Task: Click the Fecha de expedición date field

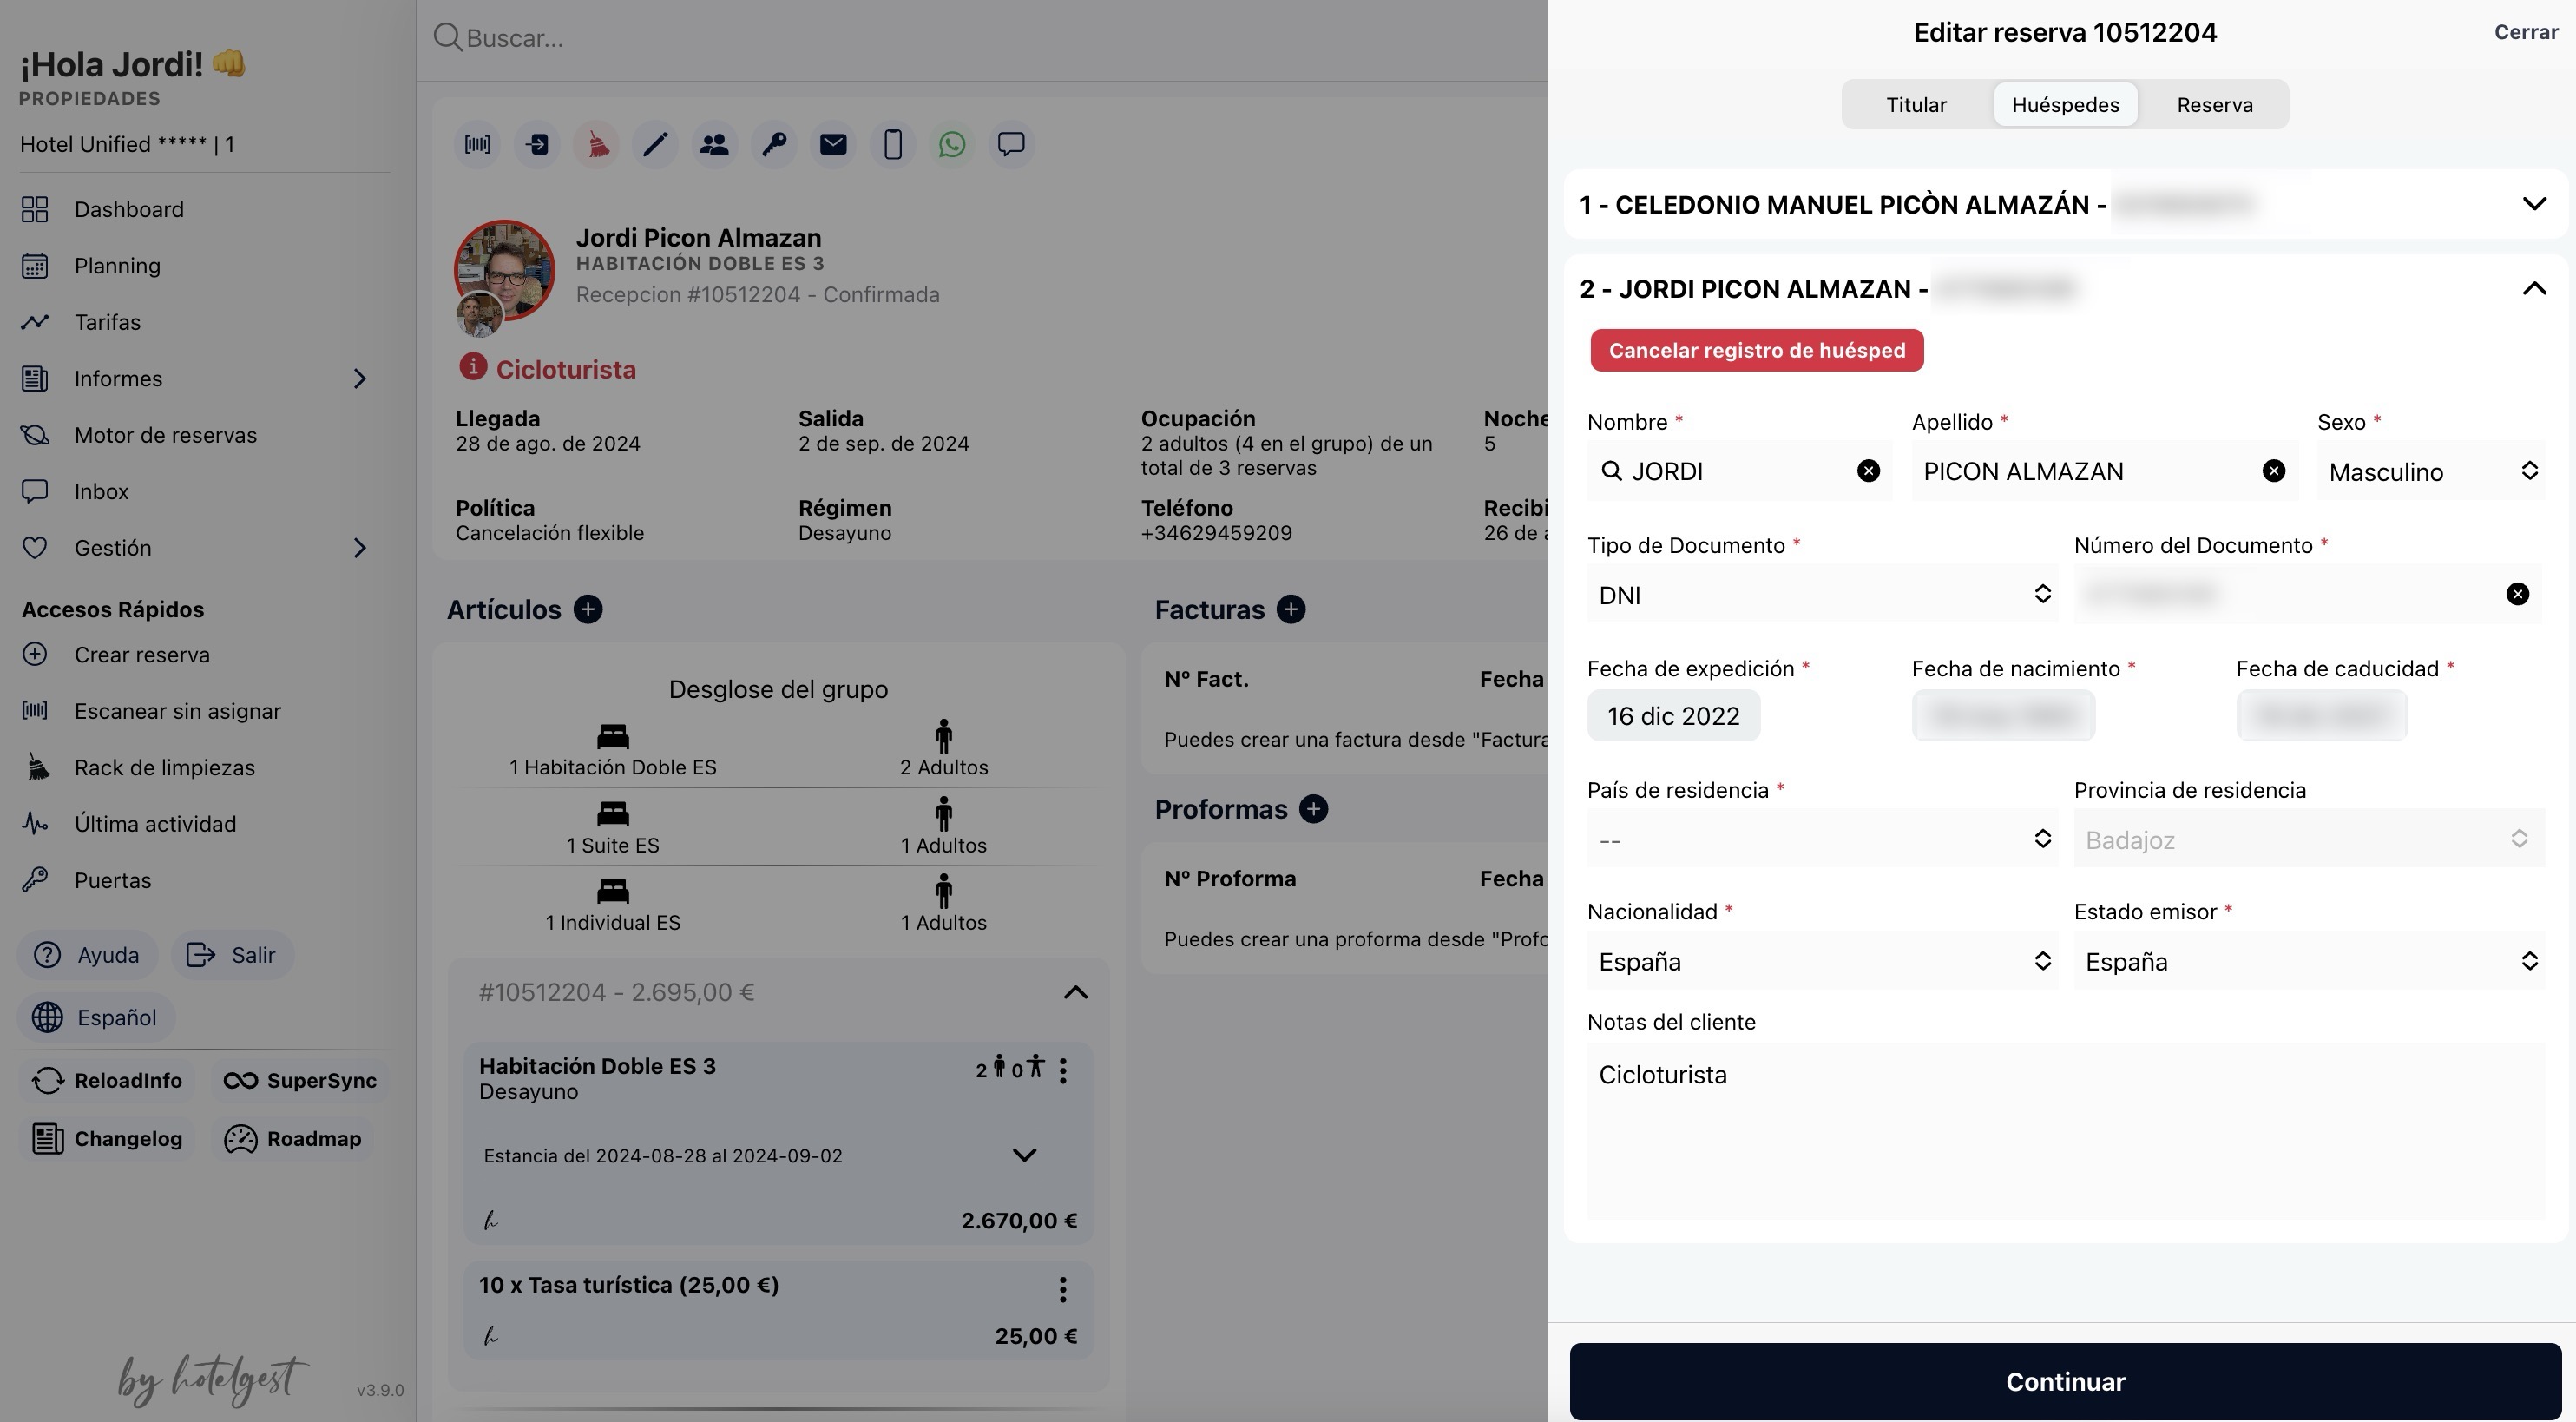Action: [1673, 716]
